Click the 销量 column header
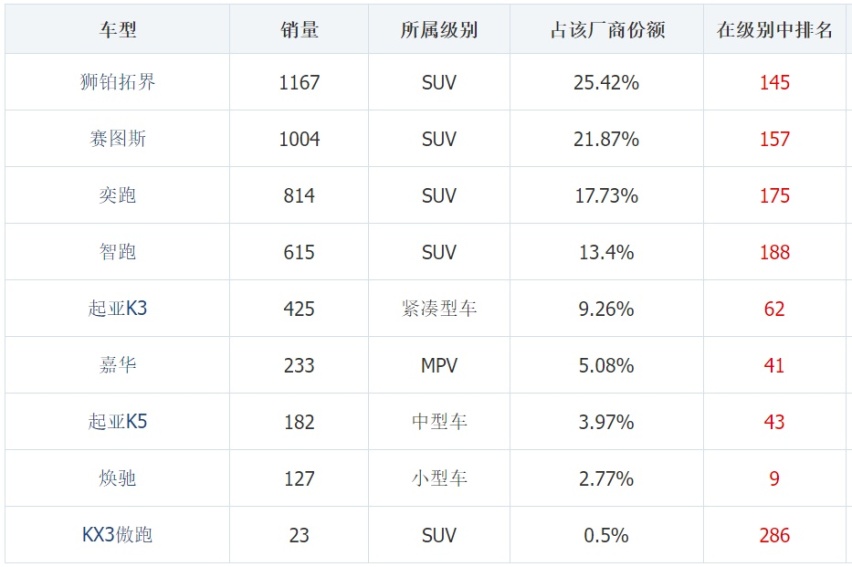The image size is (852, 567). tap(299, 29)
